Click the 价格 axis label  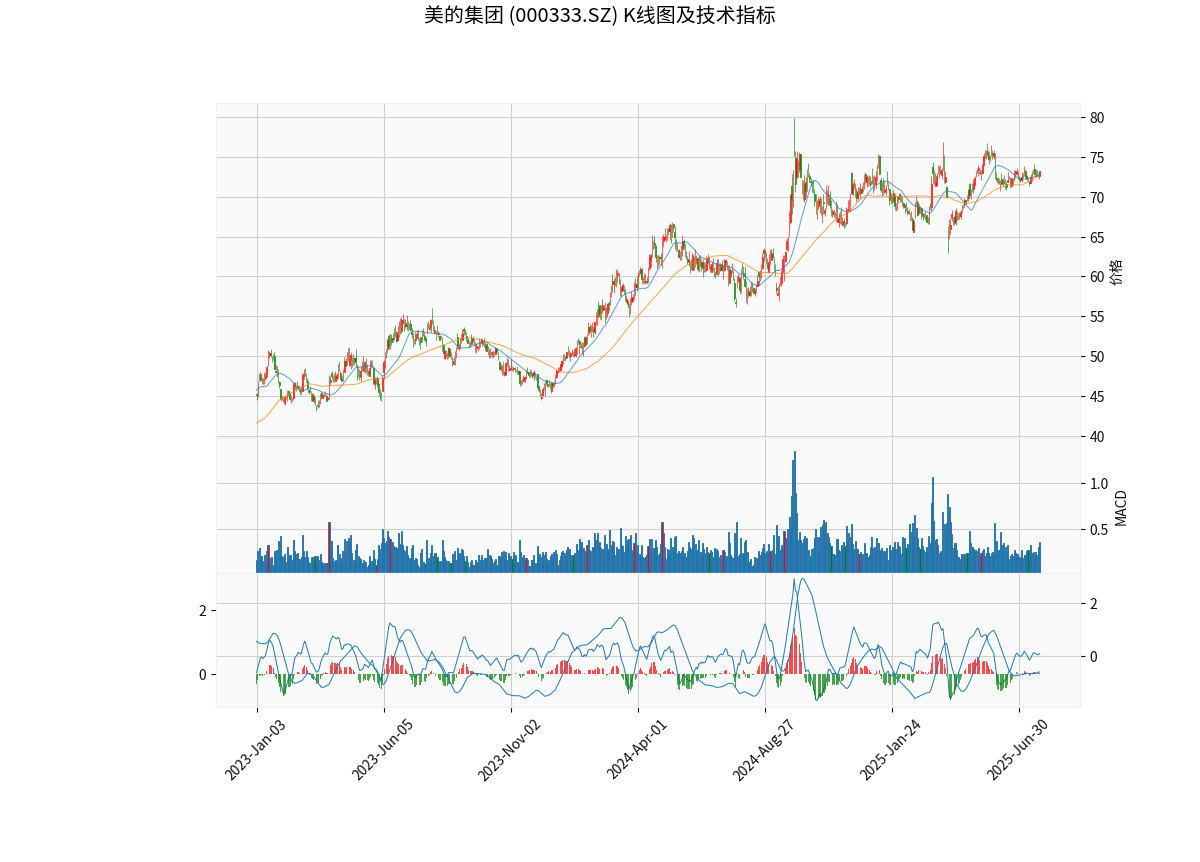point(1117,271)
